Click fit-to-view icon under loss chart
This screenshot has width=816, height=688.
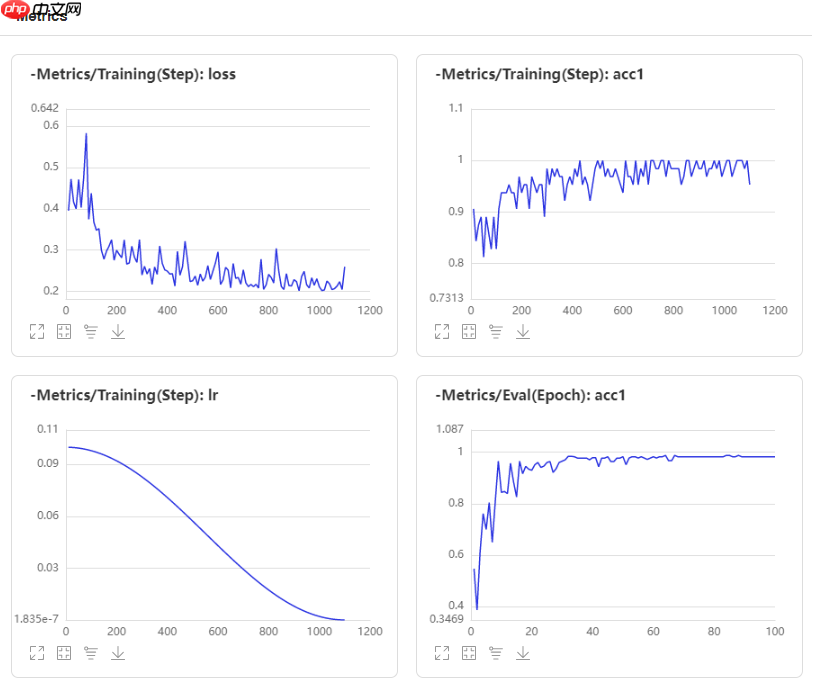[64, 332]
